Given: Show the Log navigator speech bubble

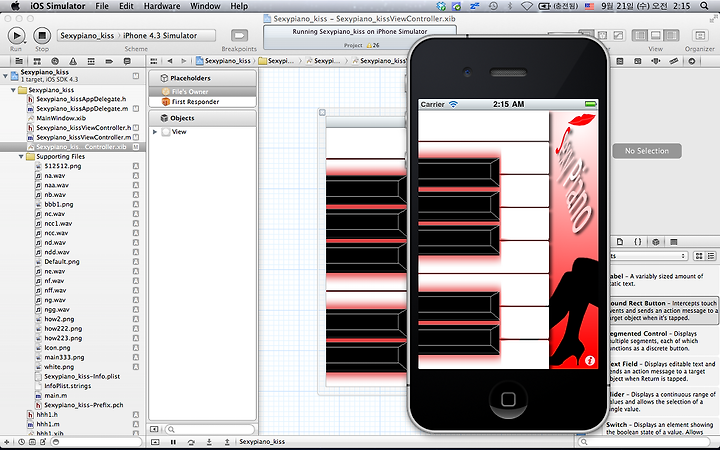Looking at the screenshot, I should tap(127, 61).
